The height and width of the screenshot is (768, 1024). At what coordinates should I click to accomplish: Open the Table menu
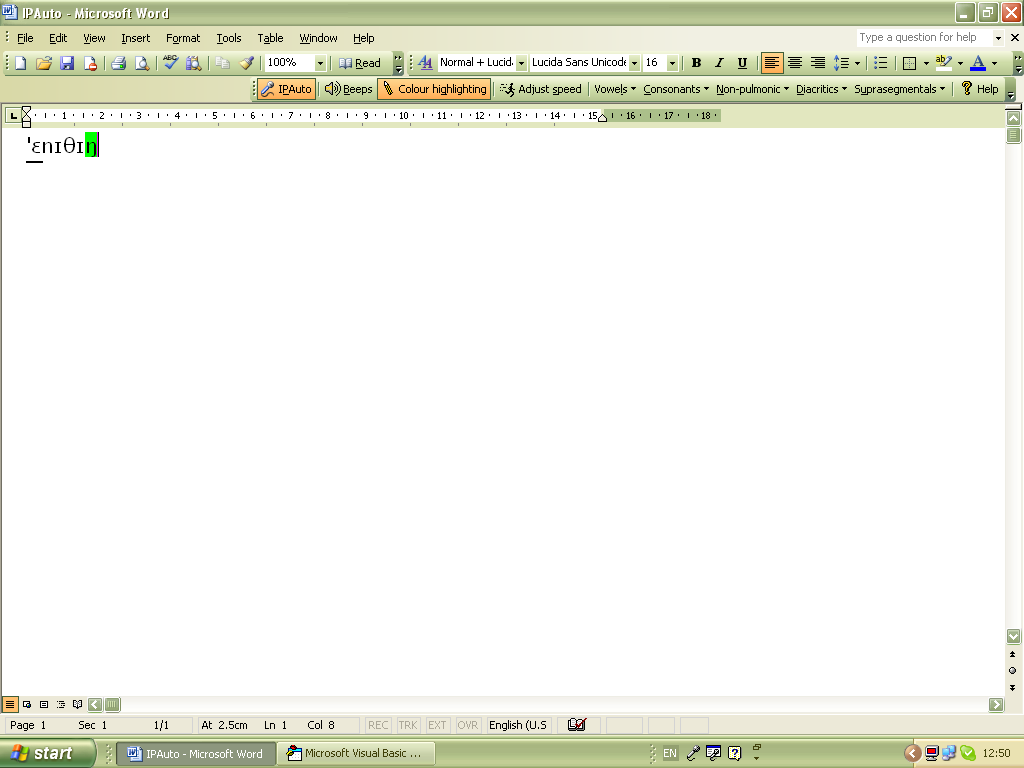(x=270, y=38)
